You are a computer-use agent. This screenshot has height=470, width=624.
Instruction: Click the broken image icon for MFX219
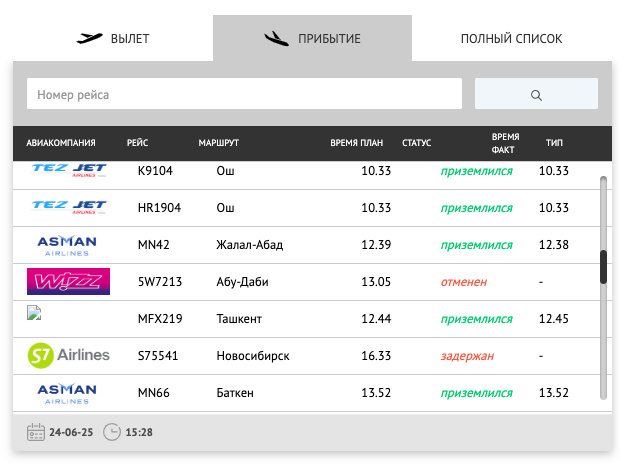tap(34, 313)
